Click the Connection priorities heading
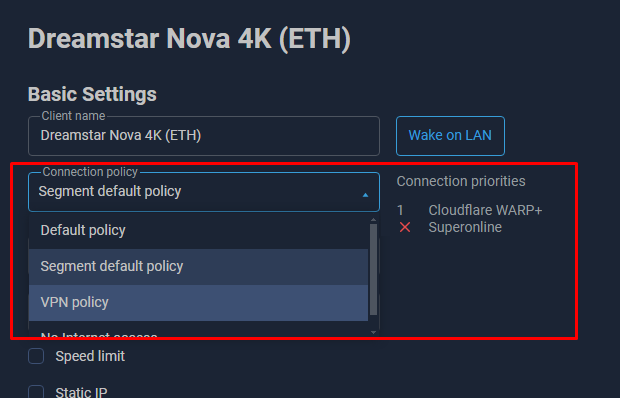 pyautogui.click(x=461, y=181)
